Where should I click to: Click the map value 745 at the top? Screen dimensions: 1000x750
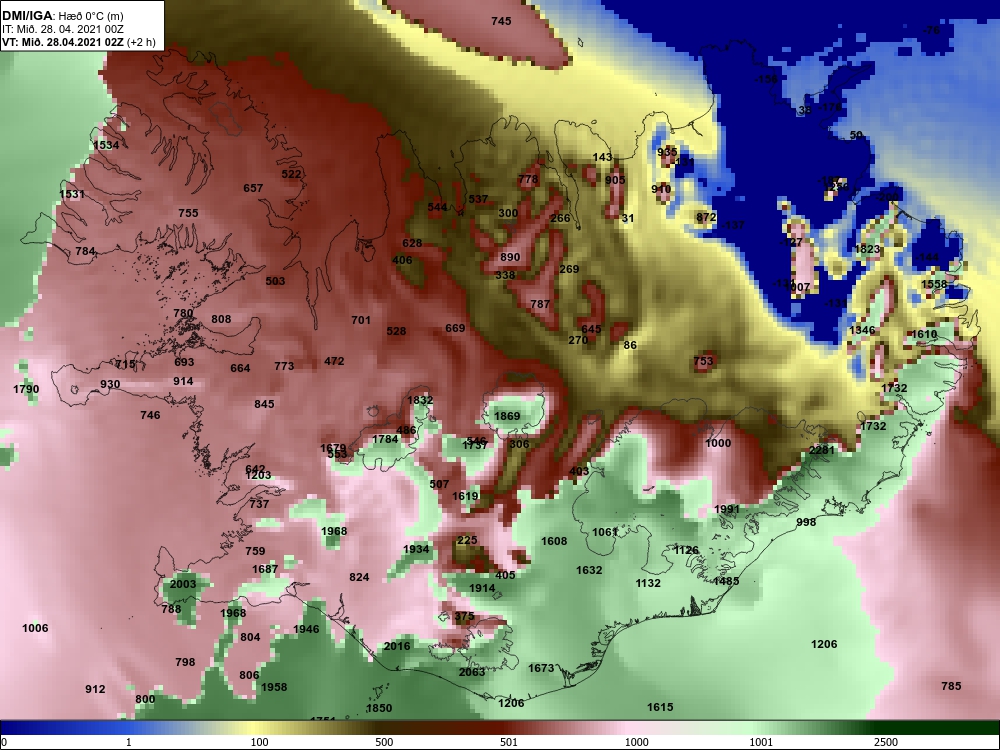(501, 21)
